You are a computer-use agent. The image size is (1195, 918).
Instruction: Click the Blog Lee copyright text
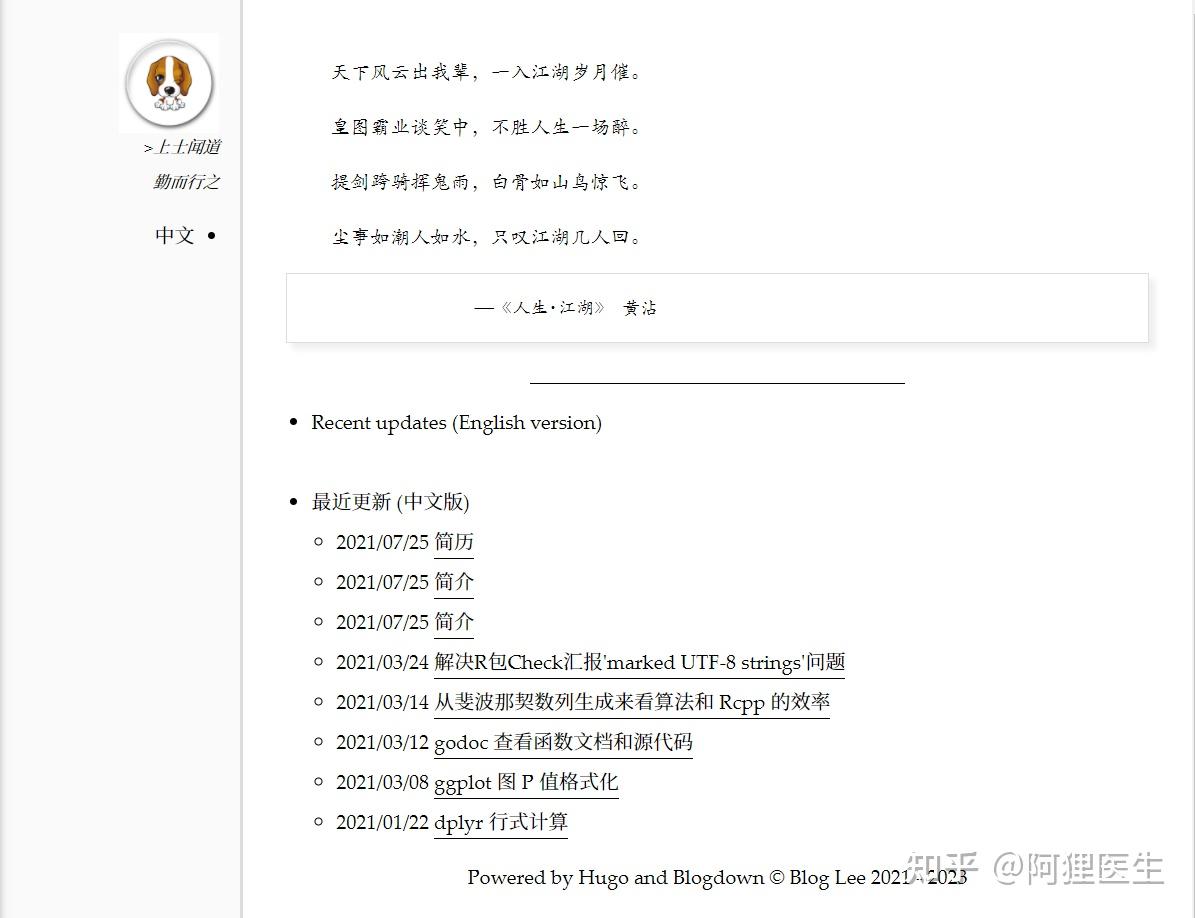click(x=834, y=878)
